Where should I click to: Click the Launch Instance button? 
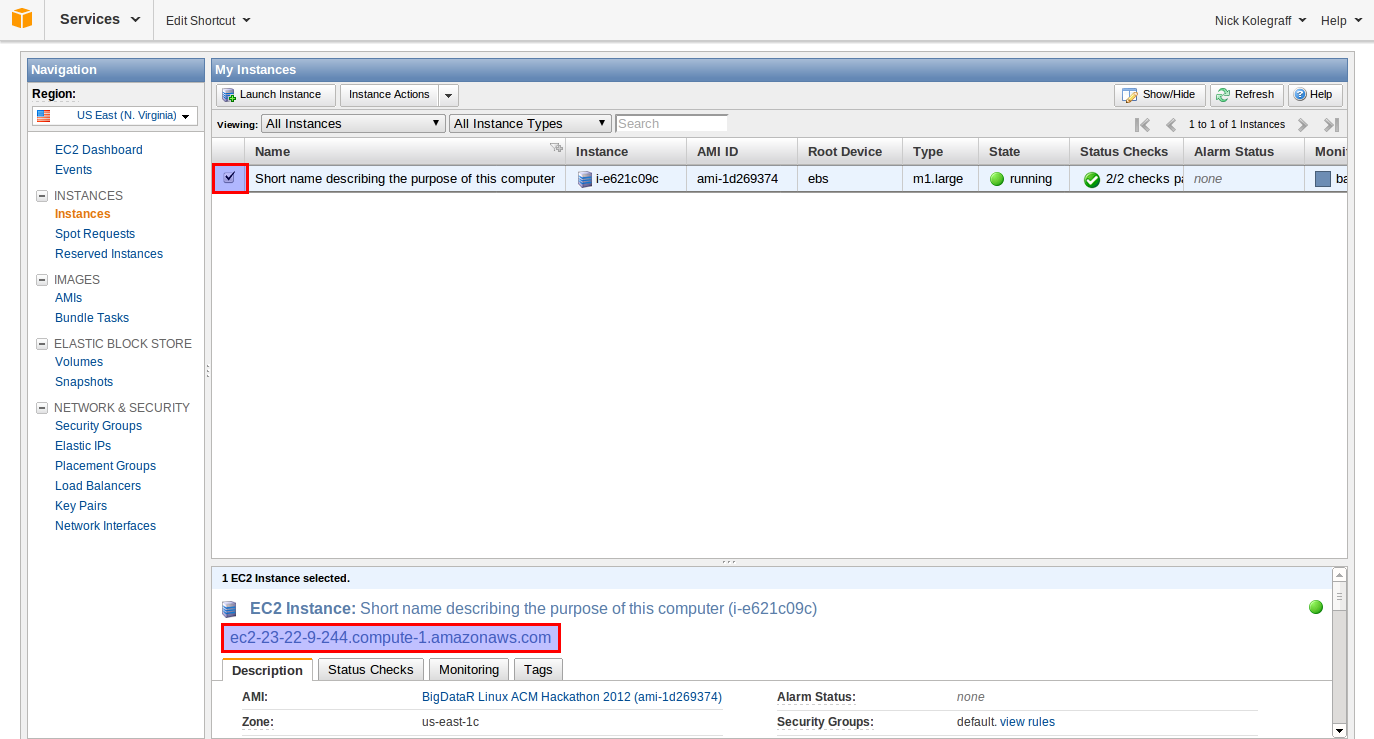pos(276,95)
